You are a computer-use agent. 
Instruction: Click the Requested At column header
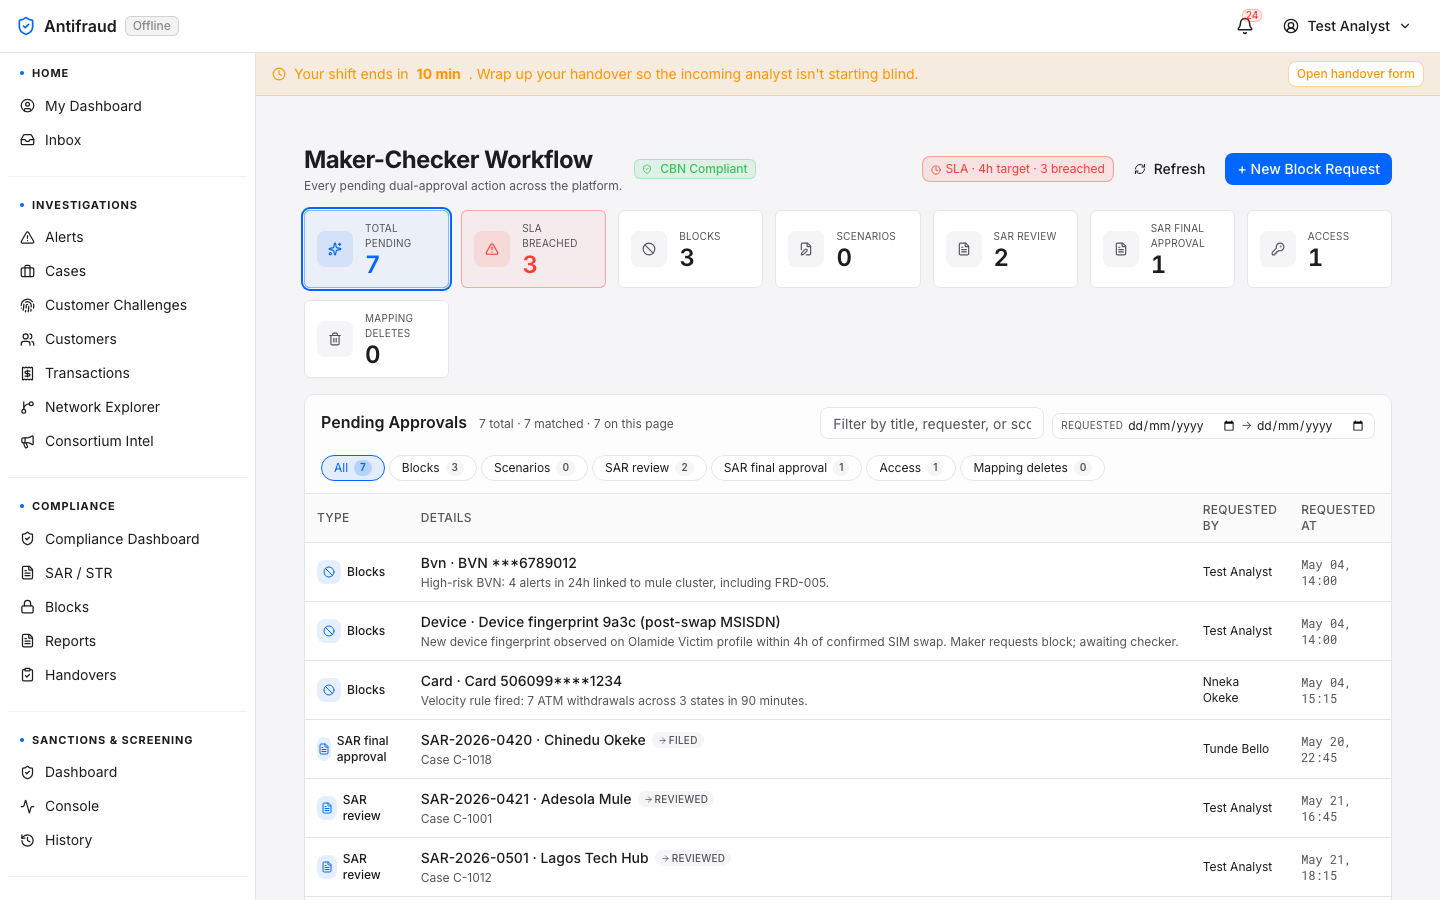tap(1338, 518)
